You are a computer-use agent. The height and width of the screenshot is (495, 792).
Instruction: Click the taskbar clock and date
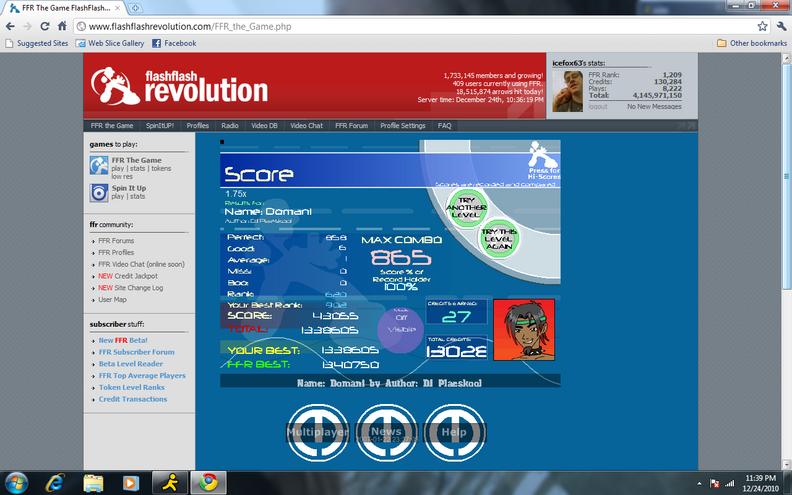coord(760,483)
